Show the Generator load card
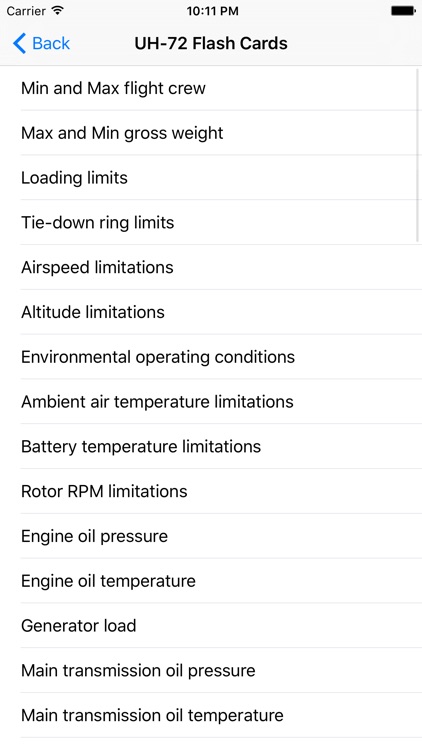This screenshot has height=750, width=422. click(x=211, y=626)
